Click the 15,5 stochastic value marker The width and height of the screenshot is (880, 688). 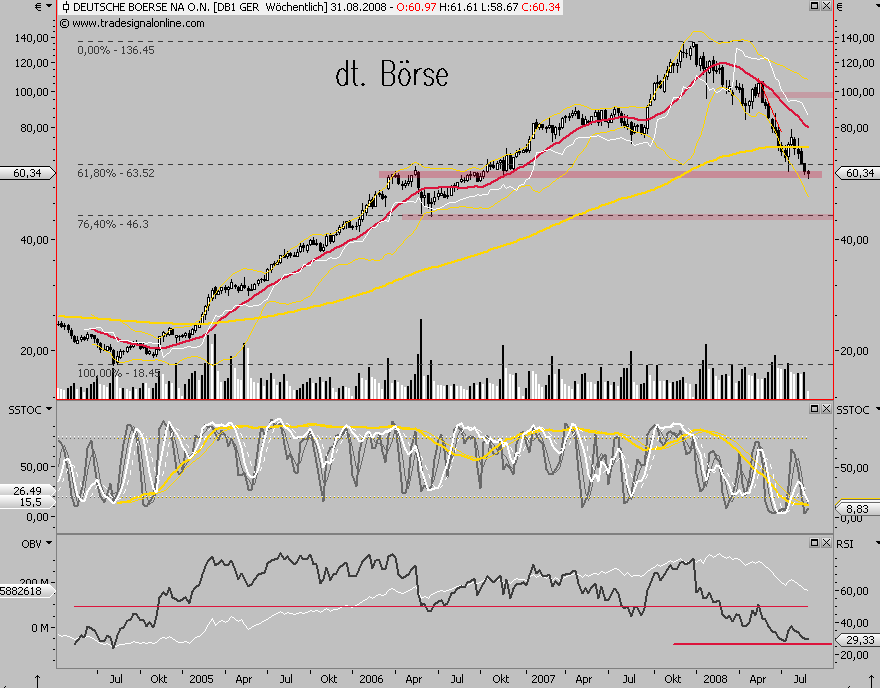click(28, 502)
